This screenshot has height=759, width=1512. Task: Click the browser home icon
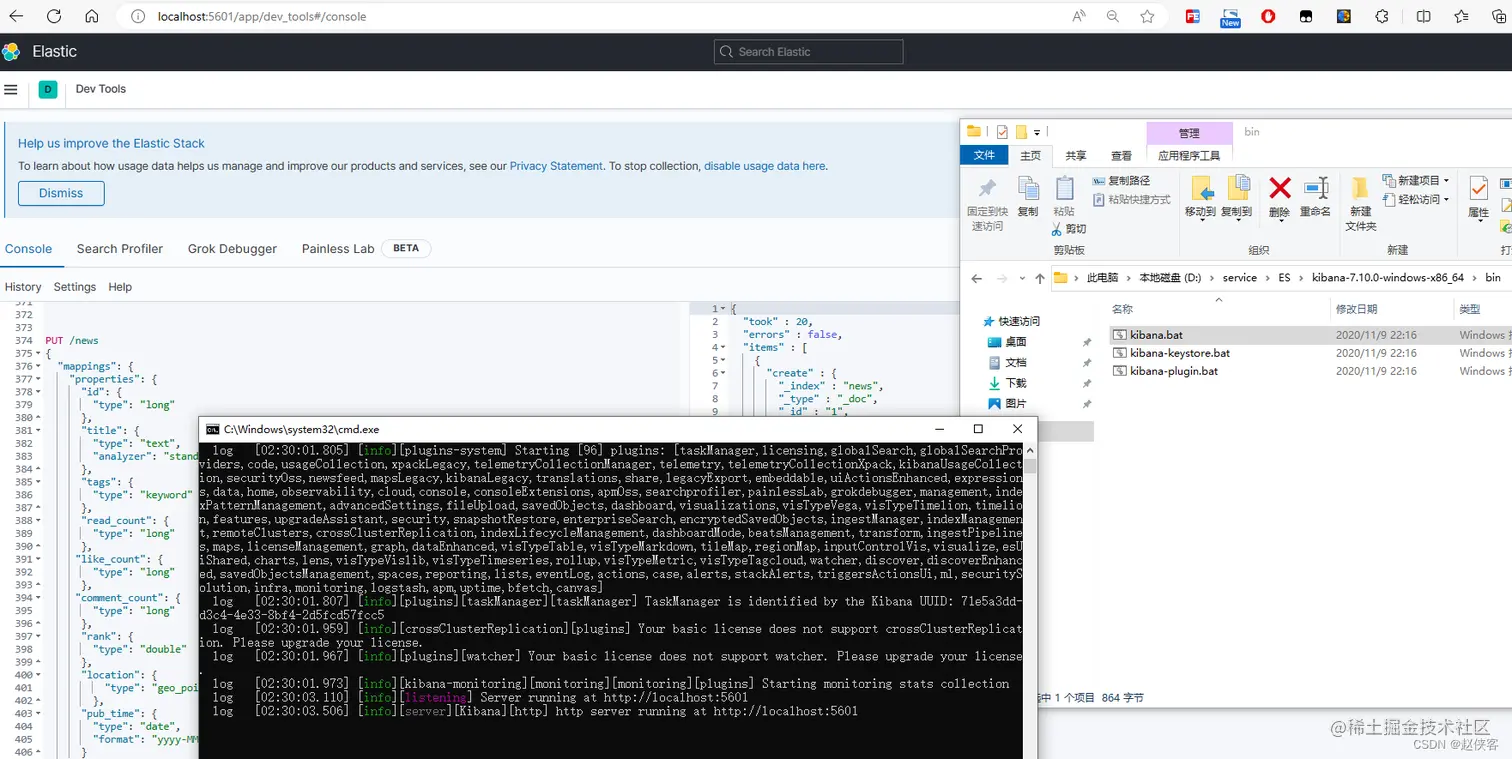click(91, 17)
